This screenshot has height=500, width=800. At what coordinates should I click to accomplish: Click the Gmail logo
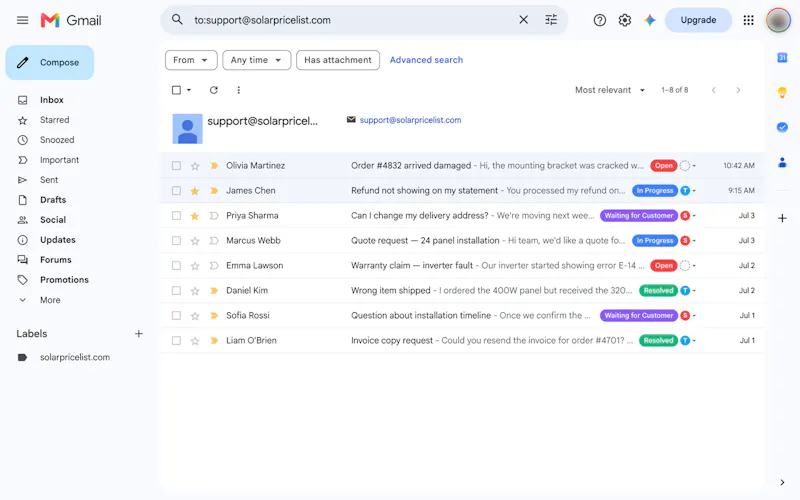click(x=71, y=20)
